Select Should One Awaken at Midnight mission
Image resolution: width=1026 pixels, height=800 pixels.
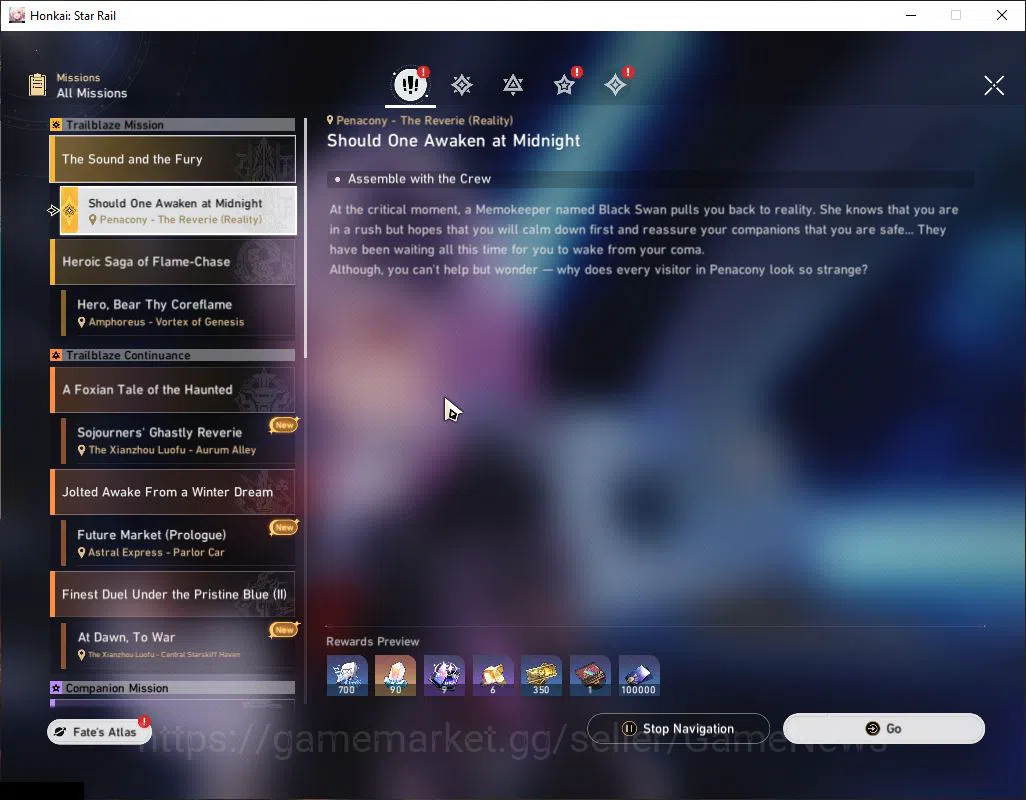[x=178, y=211]
